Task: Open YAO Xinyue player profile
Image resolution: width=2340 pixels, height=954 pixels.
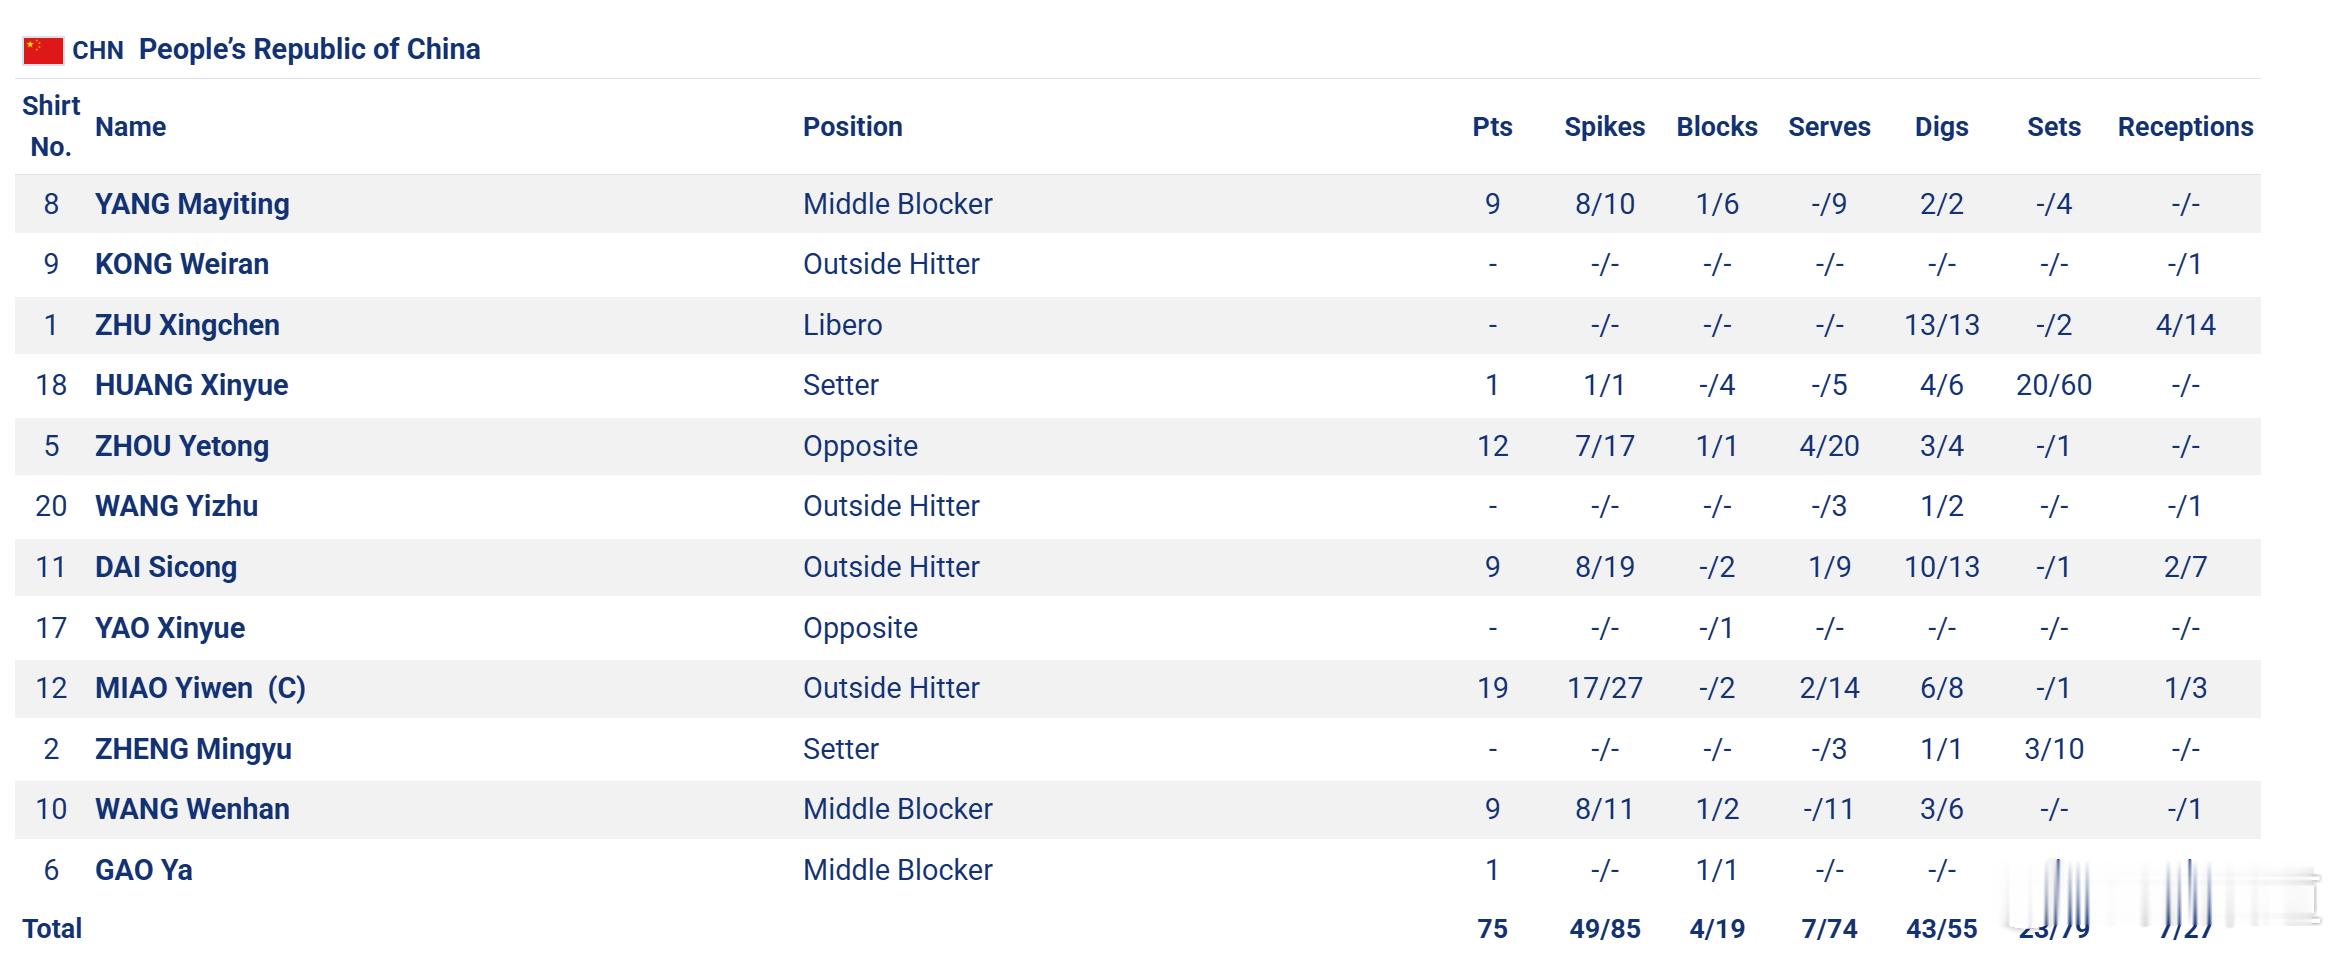Action: pos(170,628)
